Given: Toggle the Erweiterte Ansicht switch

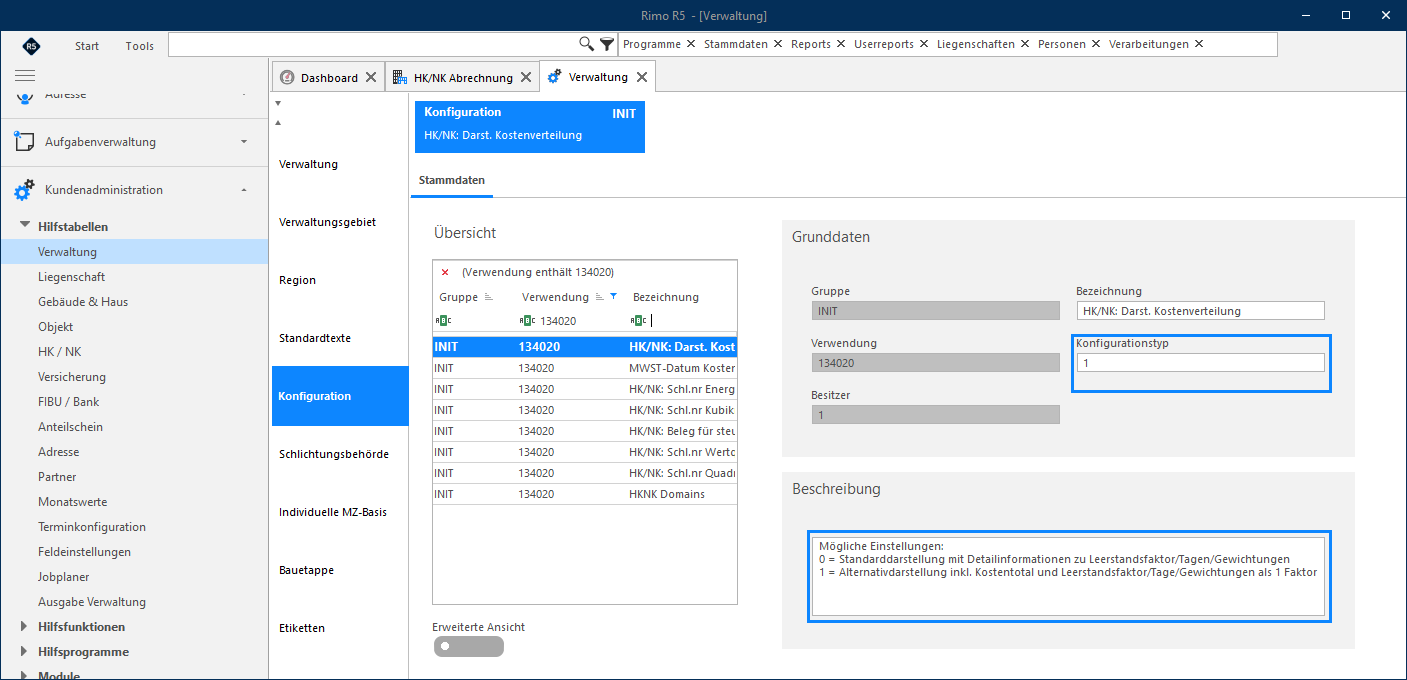Looking at the screenshot, I should pos(468,646).
